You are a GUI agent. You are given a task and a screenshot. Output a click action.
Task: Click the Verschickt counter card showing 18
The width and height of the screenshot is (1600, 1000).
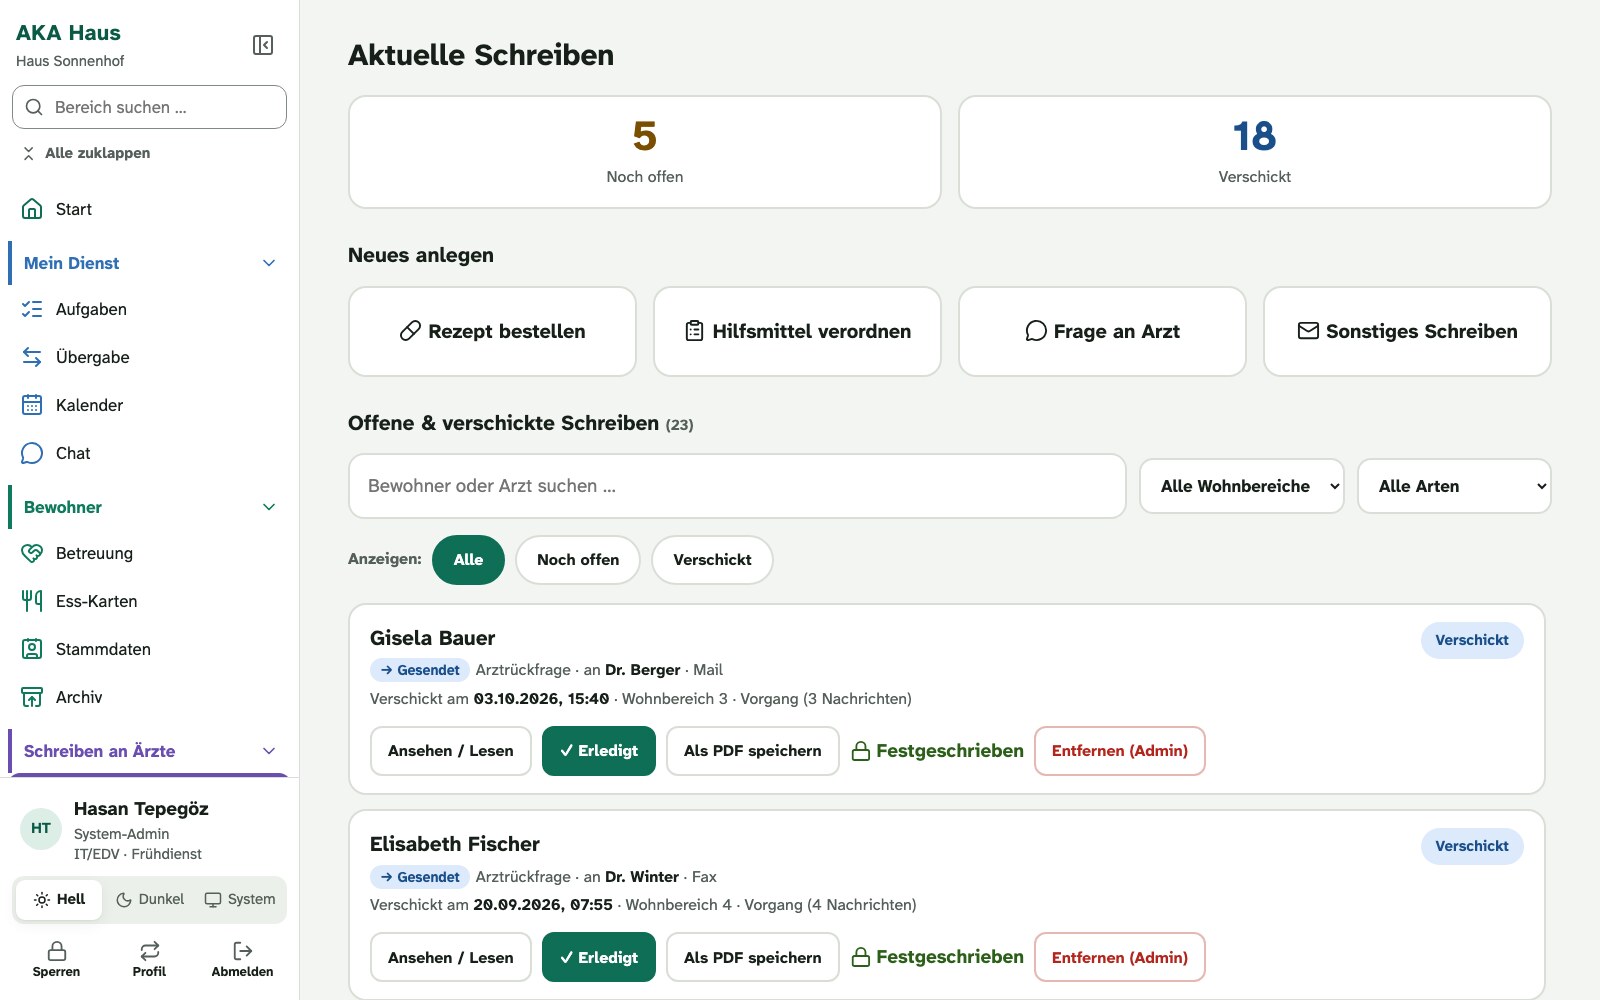1255,152
